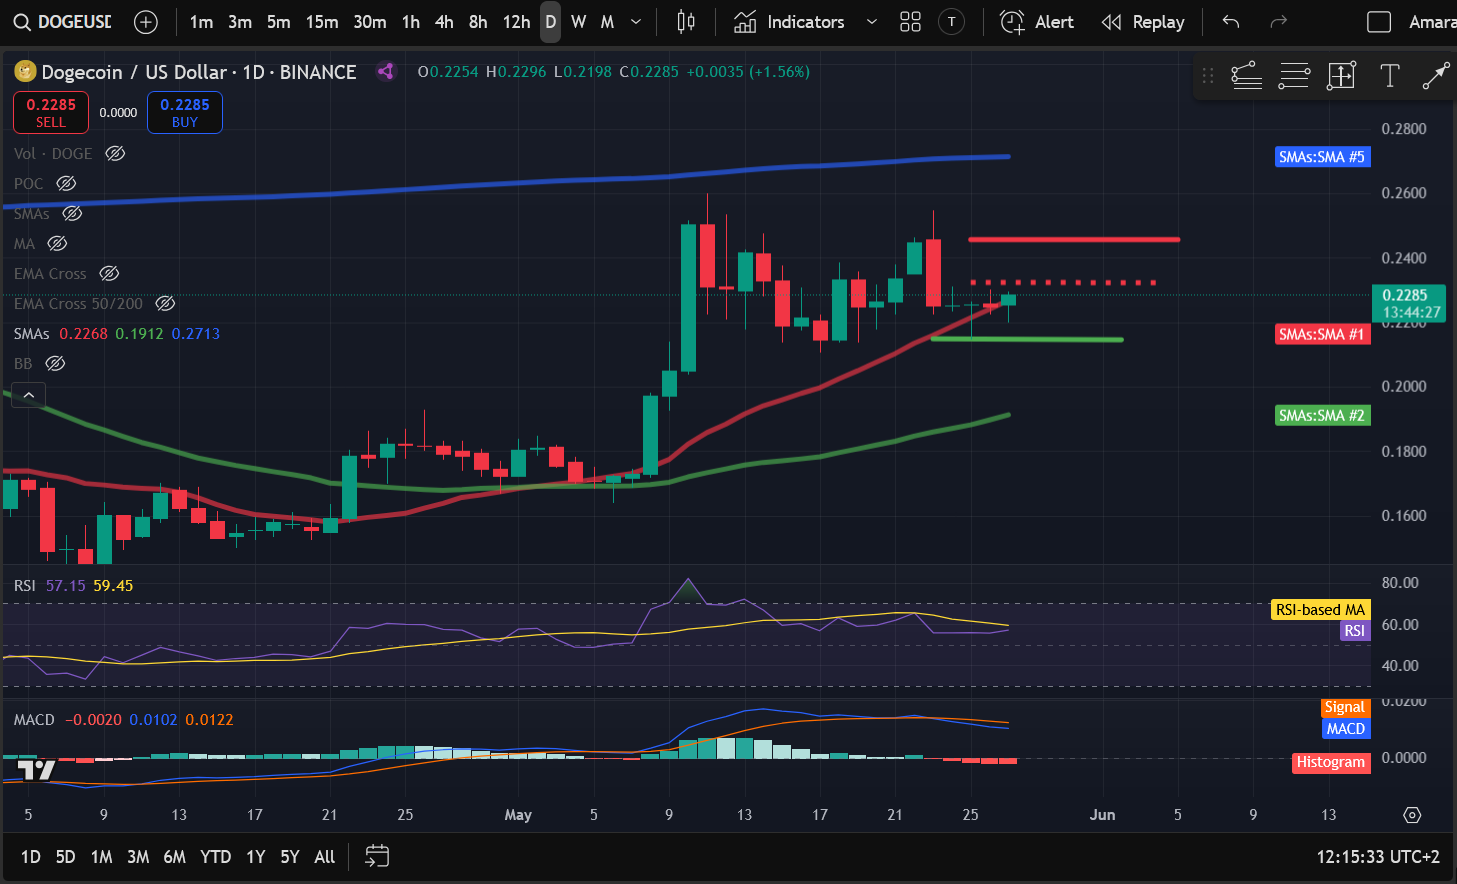The height and width of the screenshot is (884, 1457).
Task: Set date range to 3M
Action: point(138,857)
